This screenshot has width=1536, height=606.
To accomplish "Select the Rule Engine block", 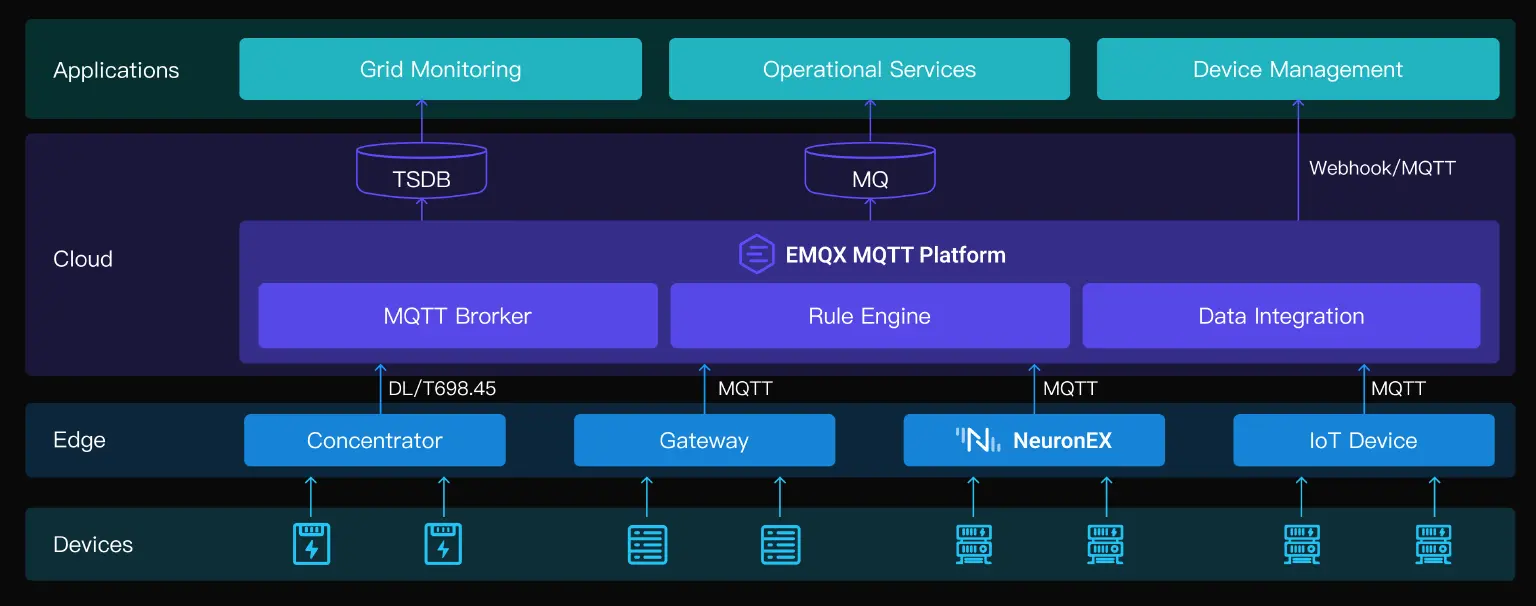I will pos(869,316).
